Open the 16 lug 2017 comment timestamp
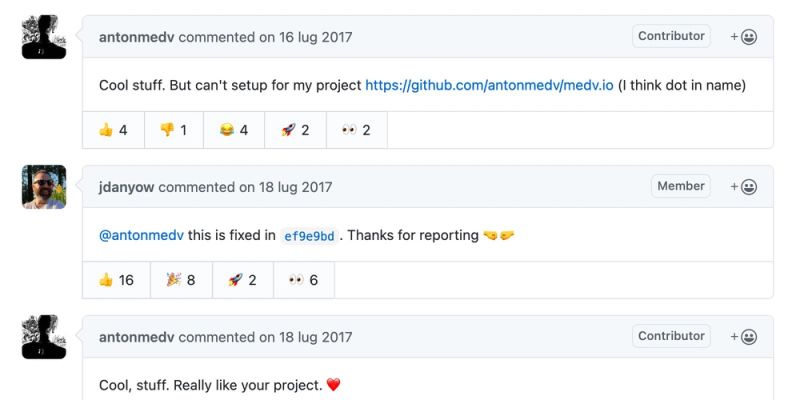Image resolution: width=800 pixels, height=400 pixels. pos(295,37)
